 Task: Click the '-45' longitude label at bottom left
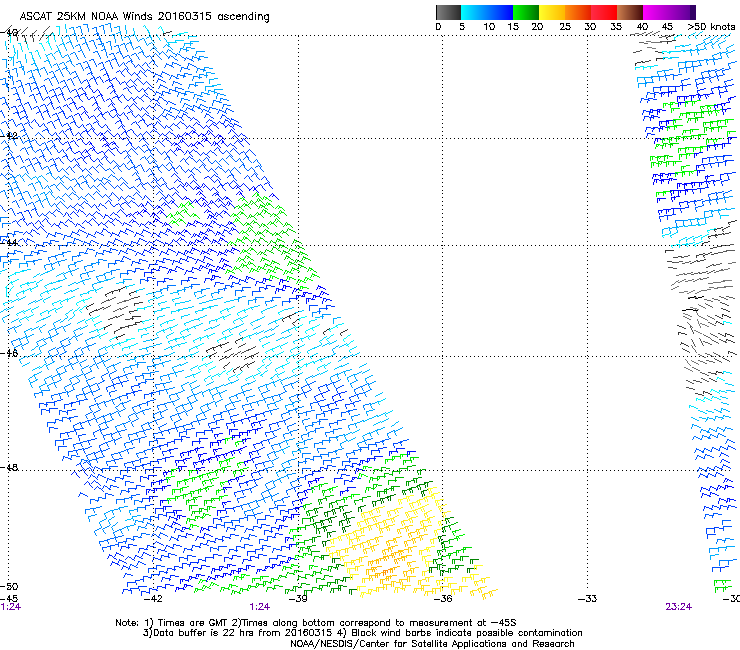tap(9, 599)
